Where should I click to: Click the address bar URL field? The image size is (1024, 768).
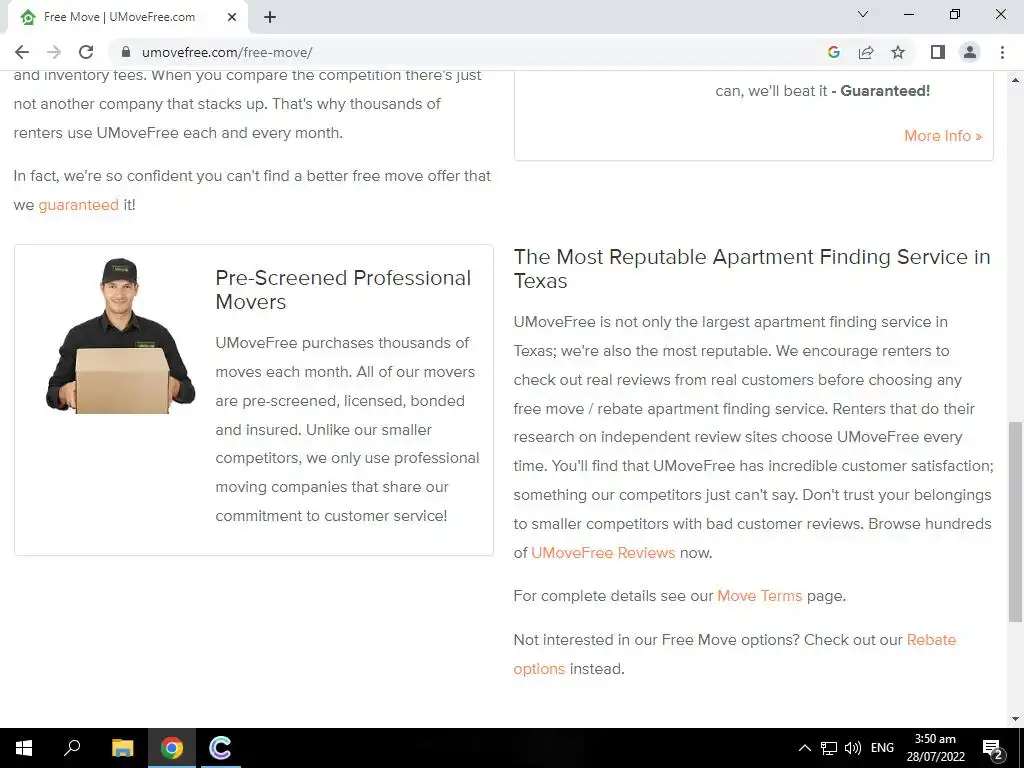470,52
